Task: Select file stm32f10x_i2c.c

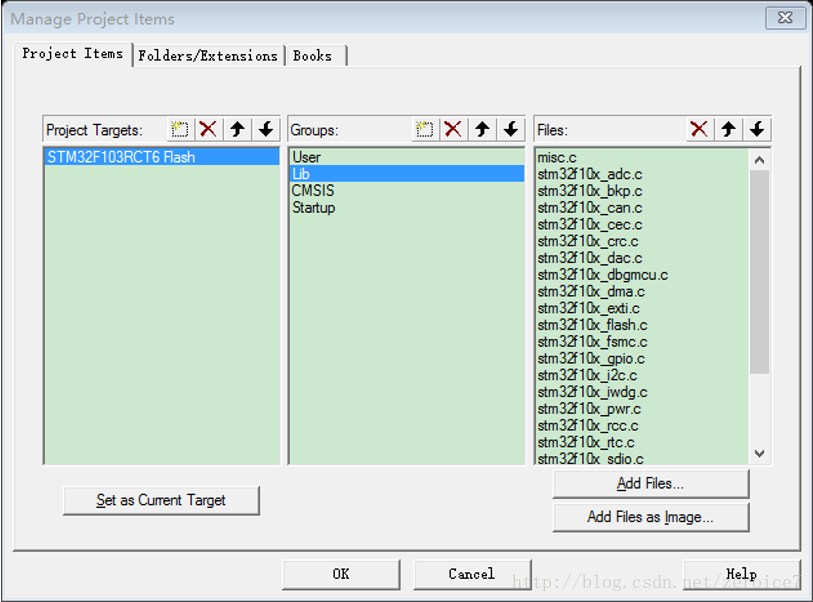Action: (x=642, y=375)
